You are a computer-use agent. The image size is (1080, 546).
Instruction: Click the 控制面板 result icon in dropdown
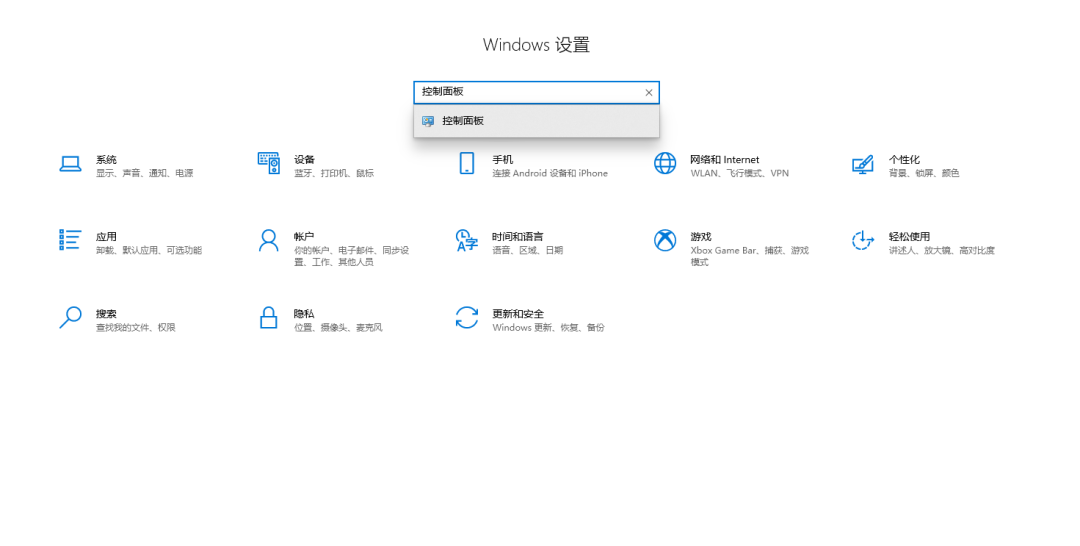[428, 121]
